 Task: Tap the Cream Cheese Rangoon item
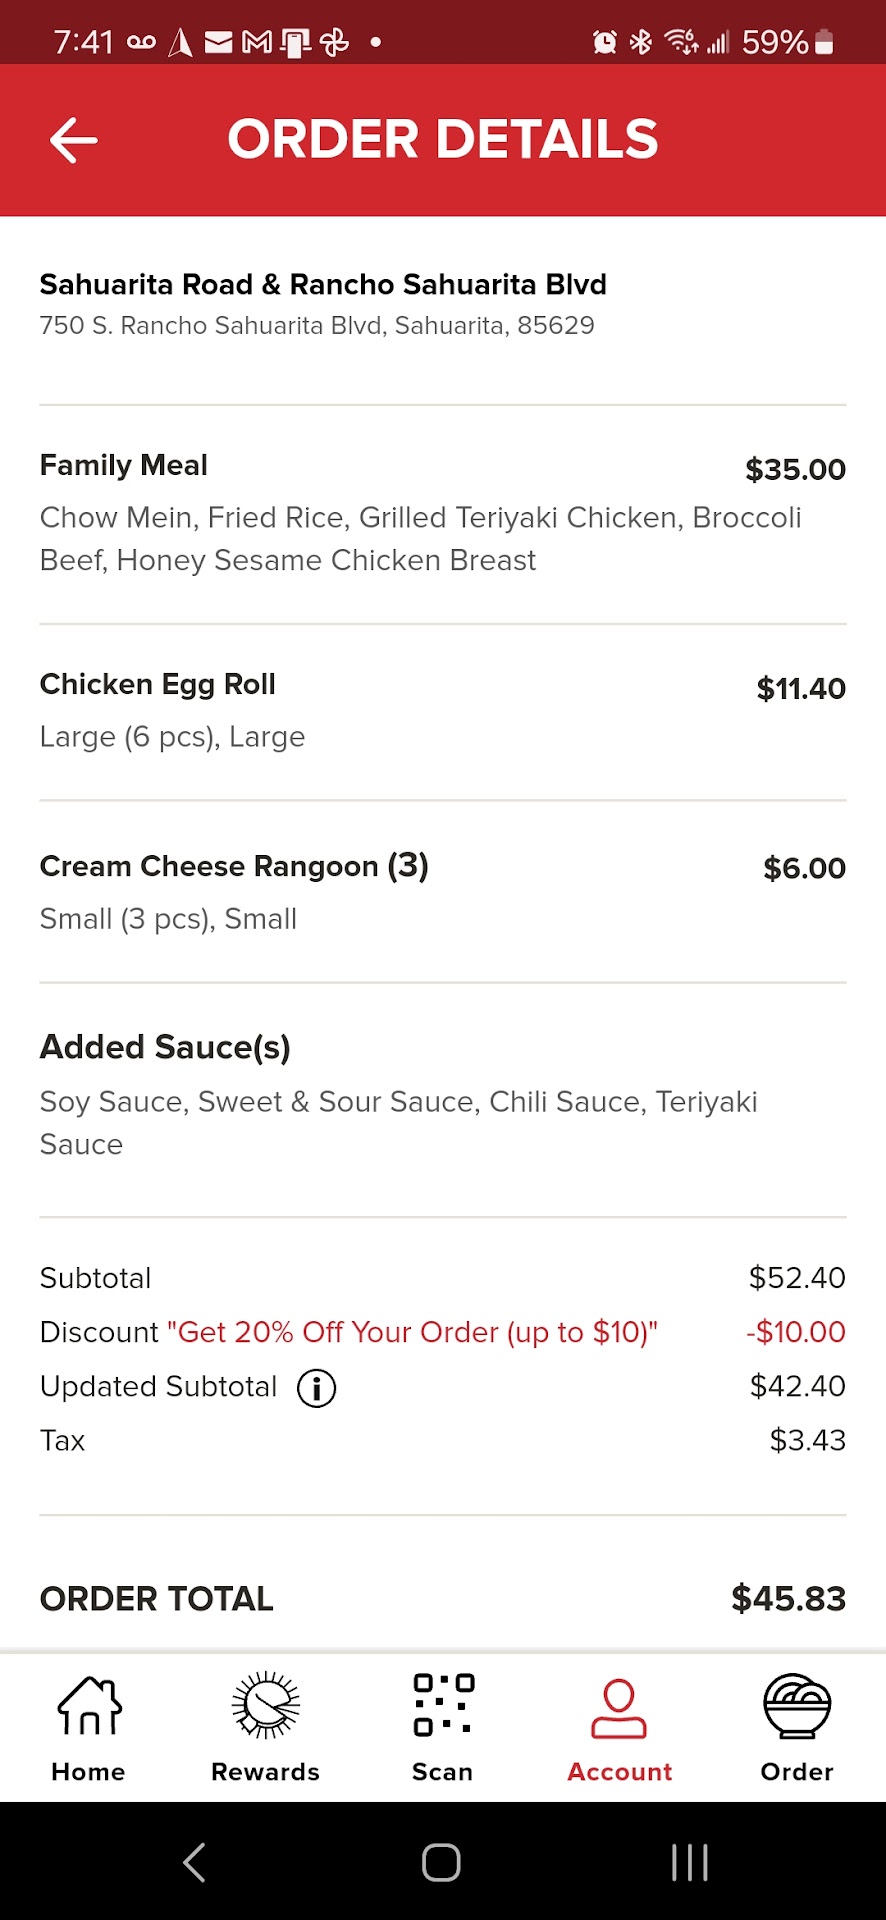point(234,867)
